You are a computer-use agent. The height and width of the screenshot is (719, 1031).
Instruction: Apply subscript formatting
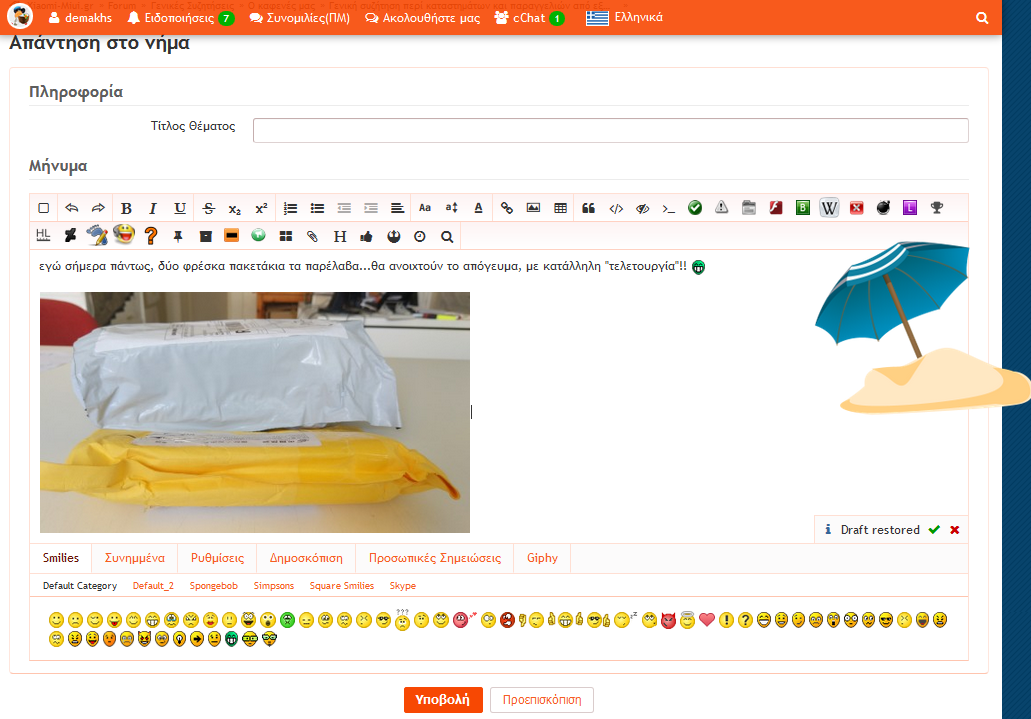(x=235, y=209)
